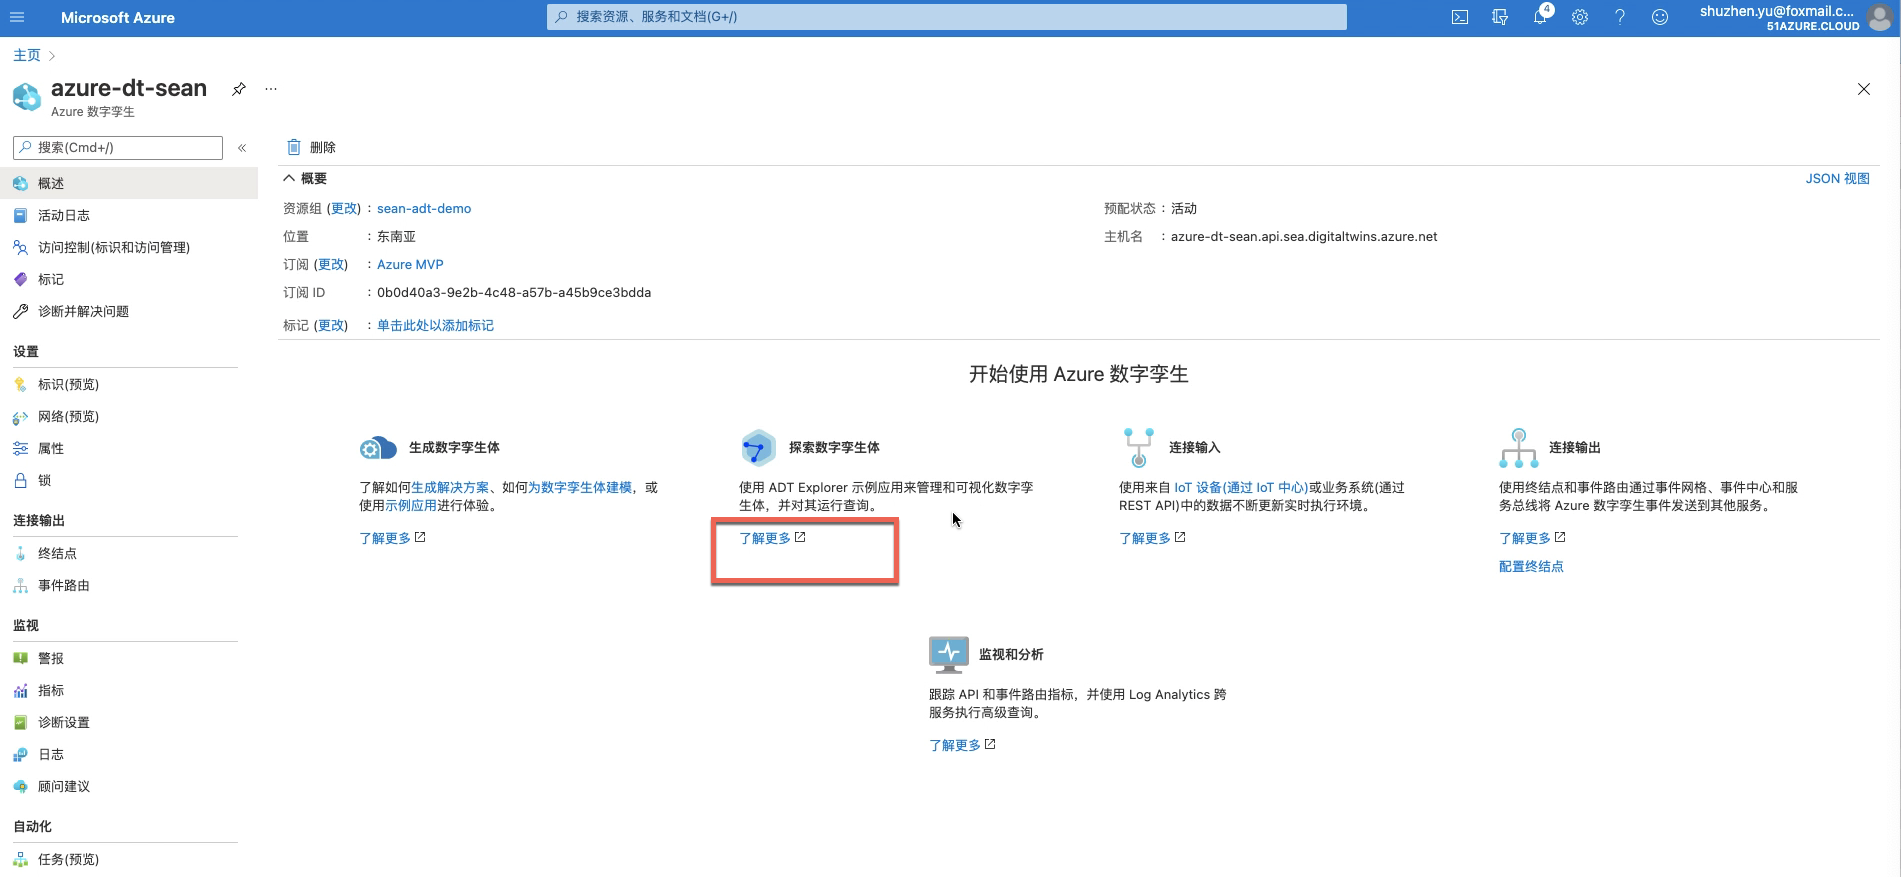Click the user account avatar
Screen dimensions: 1901x877
point(1880,17)
